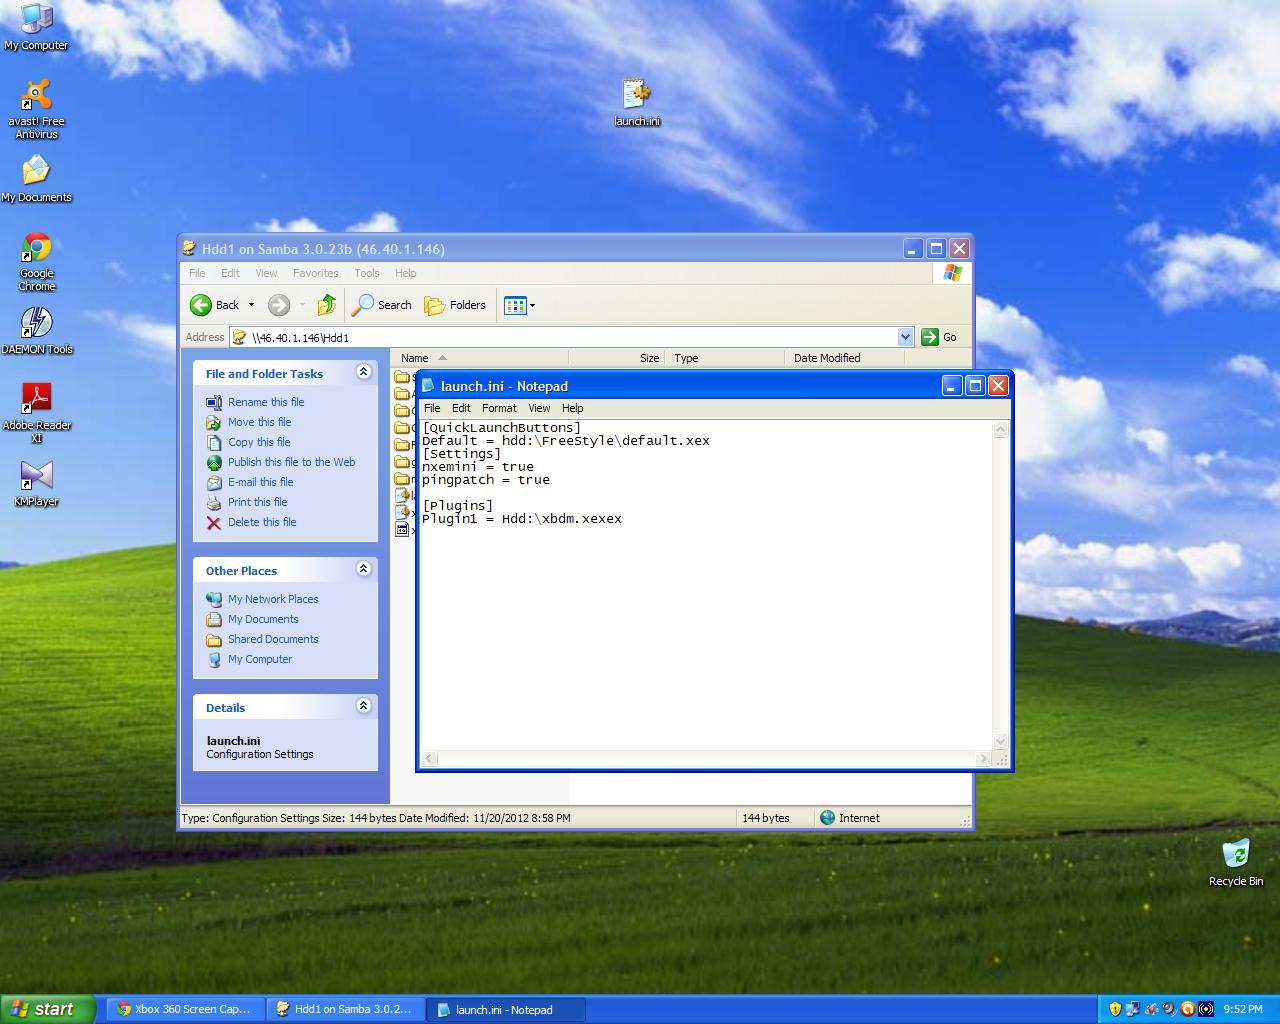This screenshot has height=1024, width=1280.
Task: Click Publish this file to the Web
Action: point(291,462)
